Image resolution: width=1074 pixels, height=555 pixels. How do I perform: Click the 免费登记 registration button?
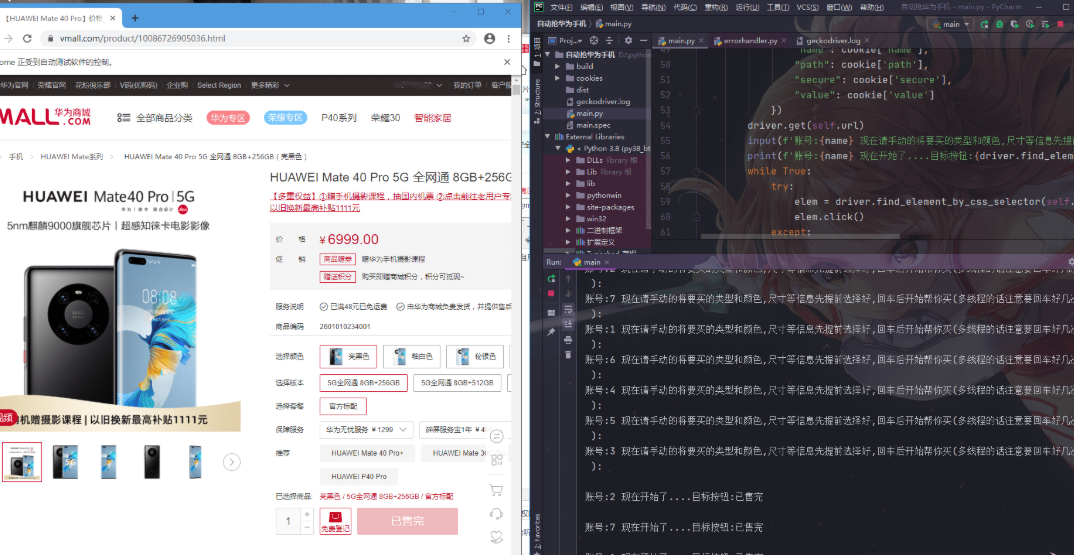point(336,521)
